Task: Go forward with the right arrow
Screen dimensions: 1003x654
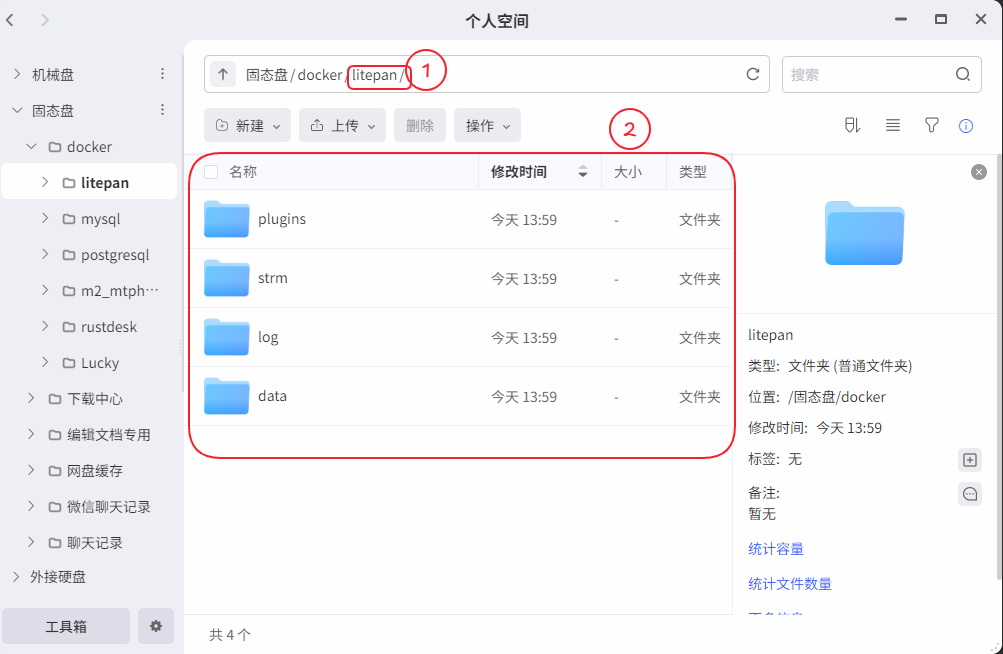Action: (45, 20)
